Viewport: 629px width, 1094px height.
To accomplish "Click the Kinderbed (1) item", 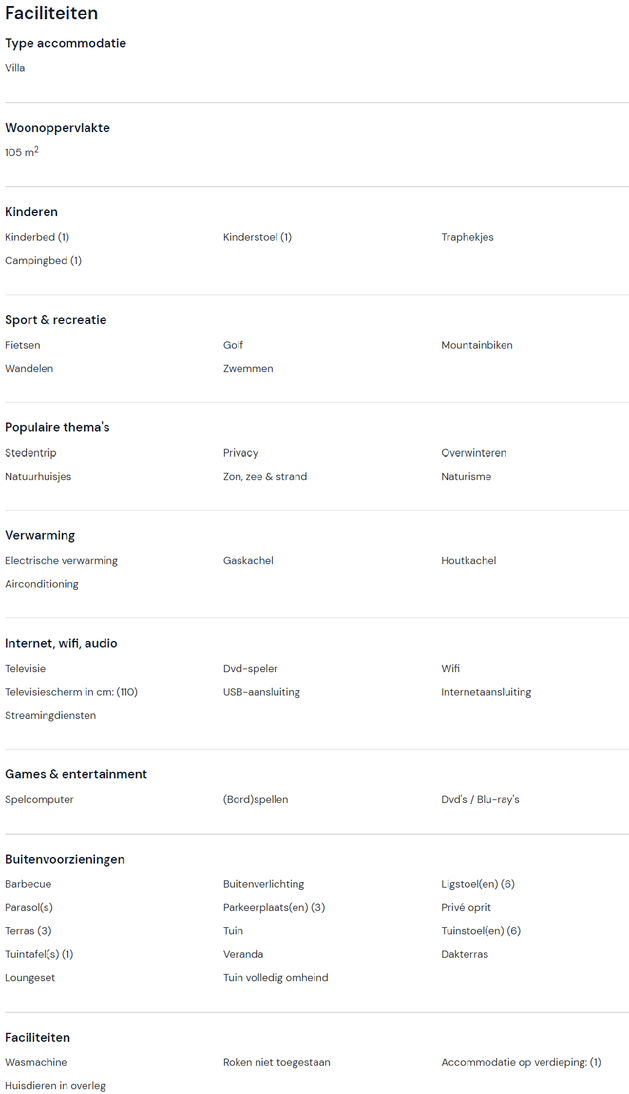I will click(37, 237).
